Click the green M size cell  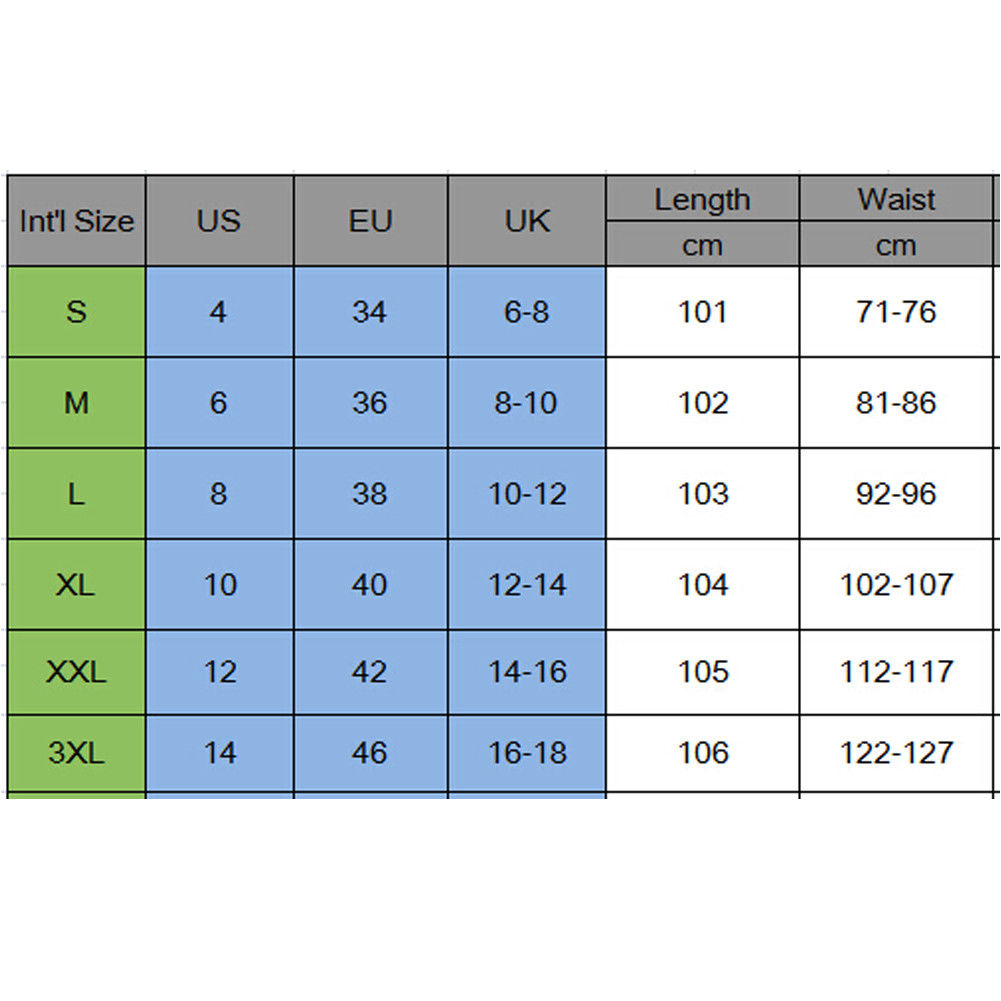[x=76, y=403]
